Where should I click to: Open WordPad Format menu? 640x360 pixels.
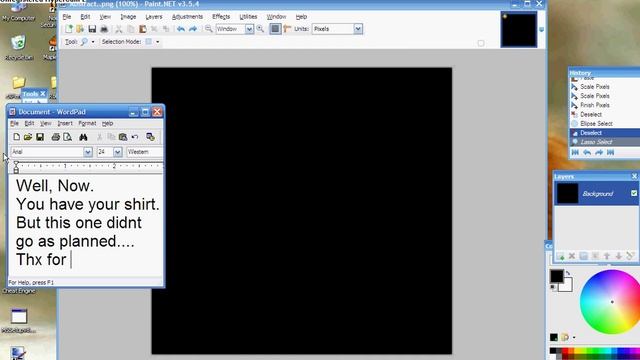(87, 123)
